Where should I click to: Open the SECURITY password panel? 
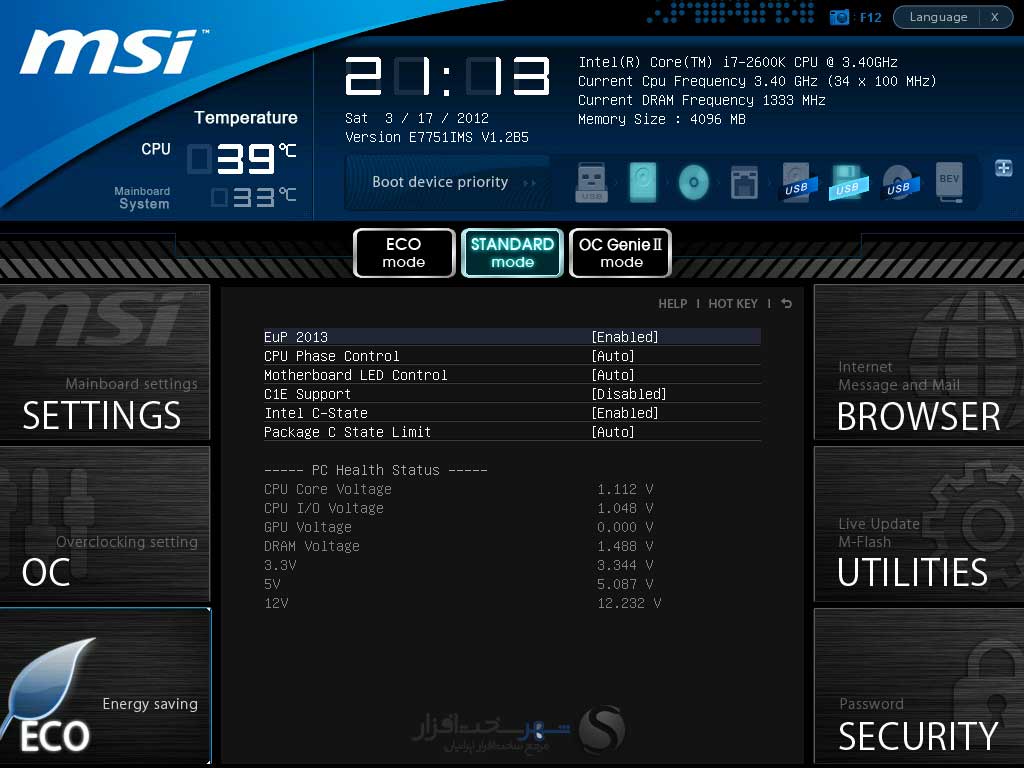pyautogui.click(x=919, y=686)
